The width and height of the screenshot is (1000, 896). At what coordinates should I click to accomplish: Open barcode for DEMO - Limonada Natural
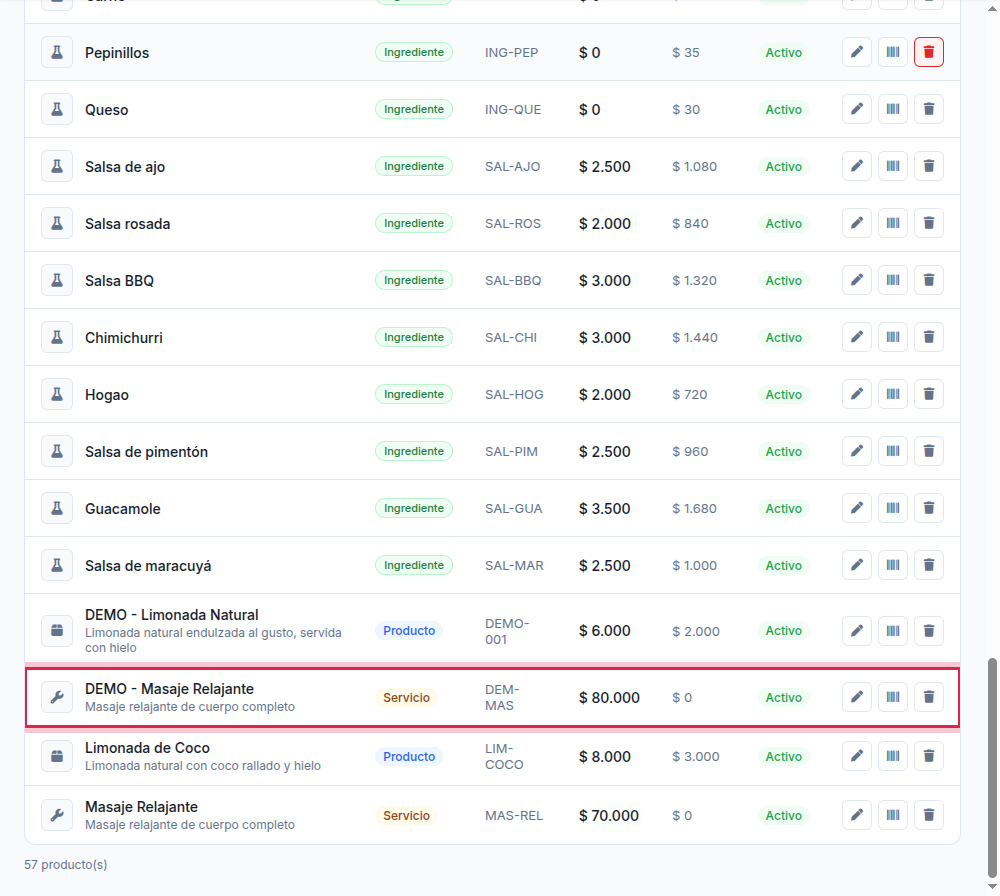pos(893,631)
